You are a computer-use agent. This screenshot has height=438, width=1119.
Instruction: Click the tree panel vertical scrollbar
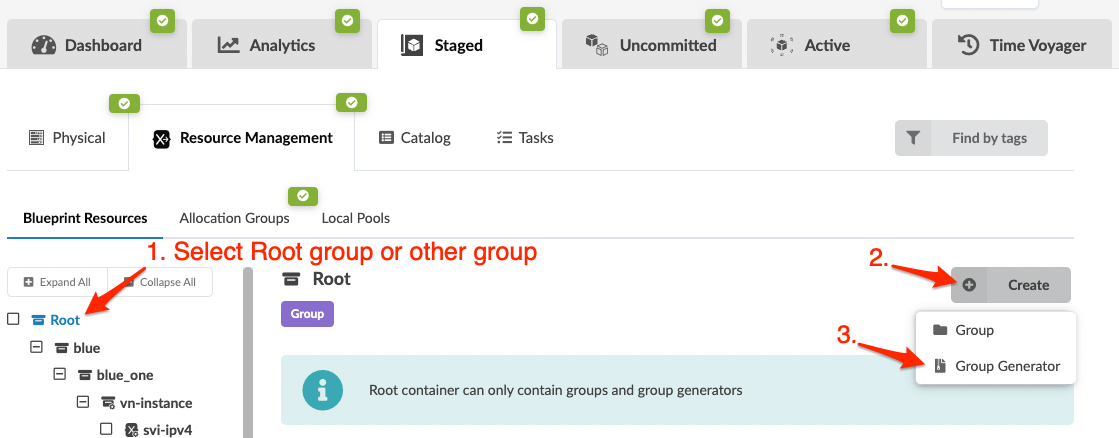tap(248, 352)
